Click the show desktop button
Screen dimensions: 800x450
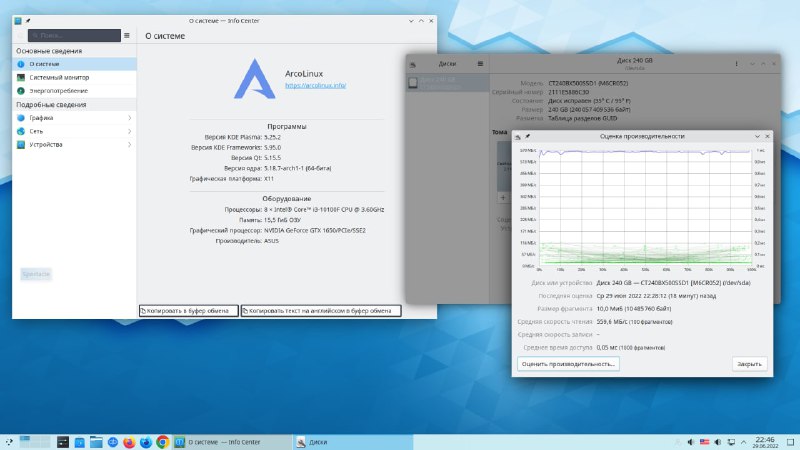(x=790, y=442)
